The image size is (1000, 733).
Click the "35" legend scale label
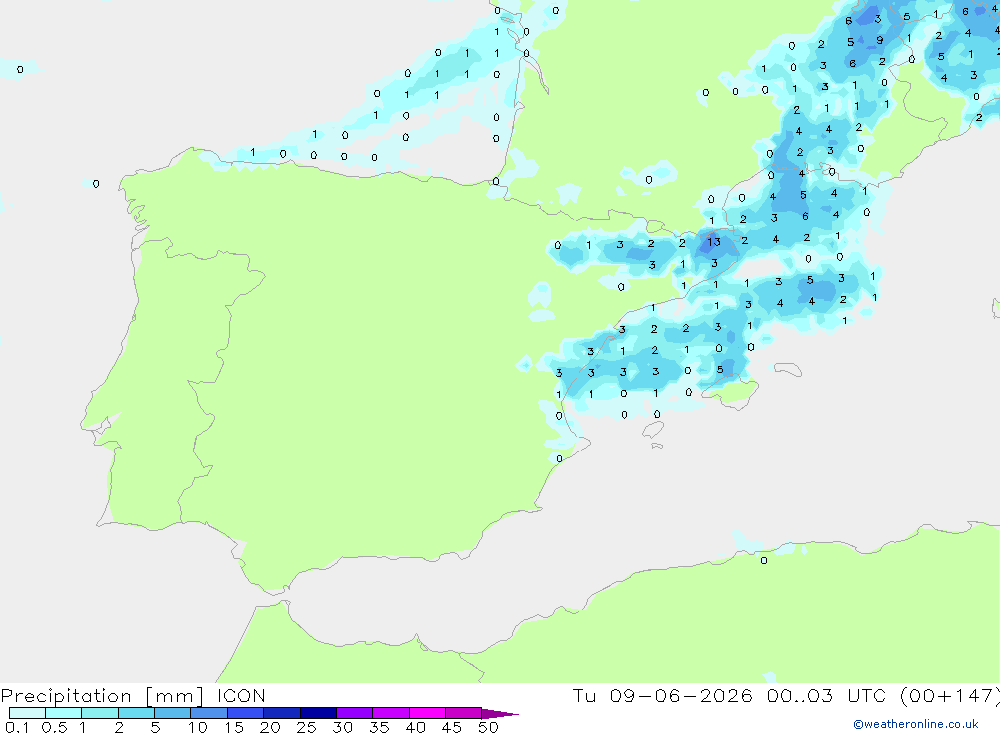point(379,727)
